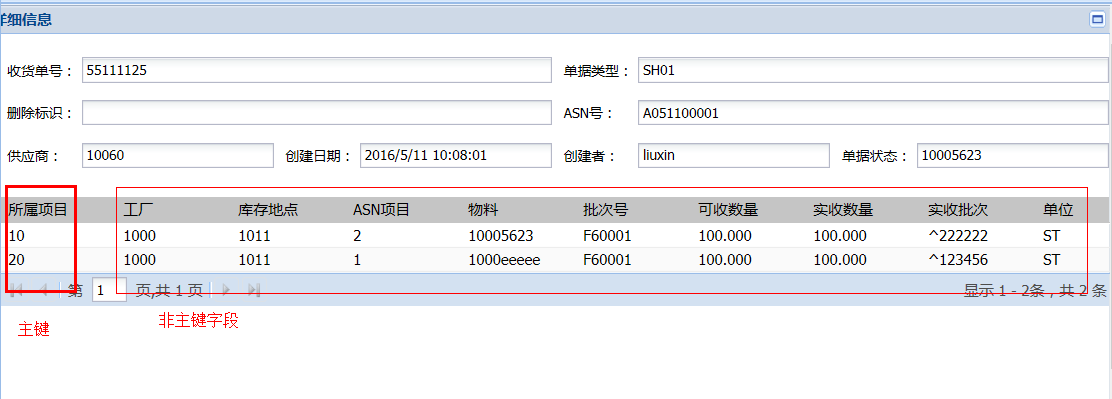Sort by the 单位 column header
This screenshot has width=1112, height=399.
coord(1057,210)
